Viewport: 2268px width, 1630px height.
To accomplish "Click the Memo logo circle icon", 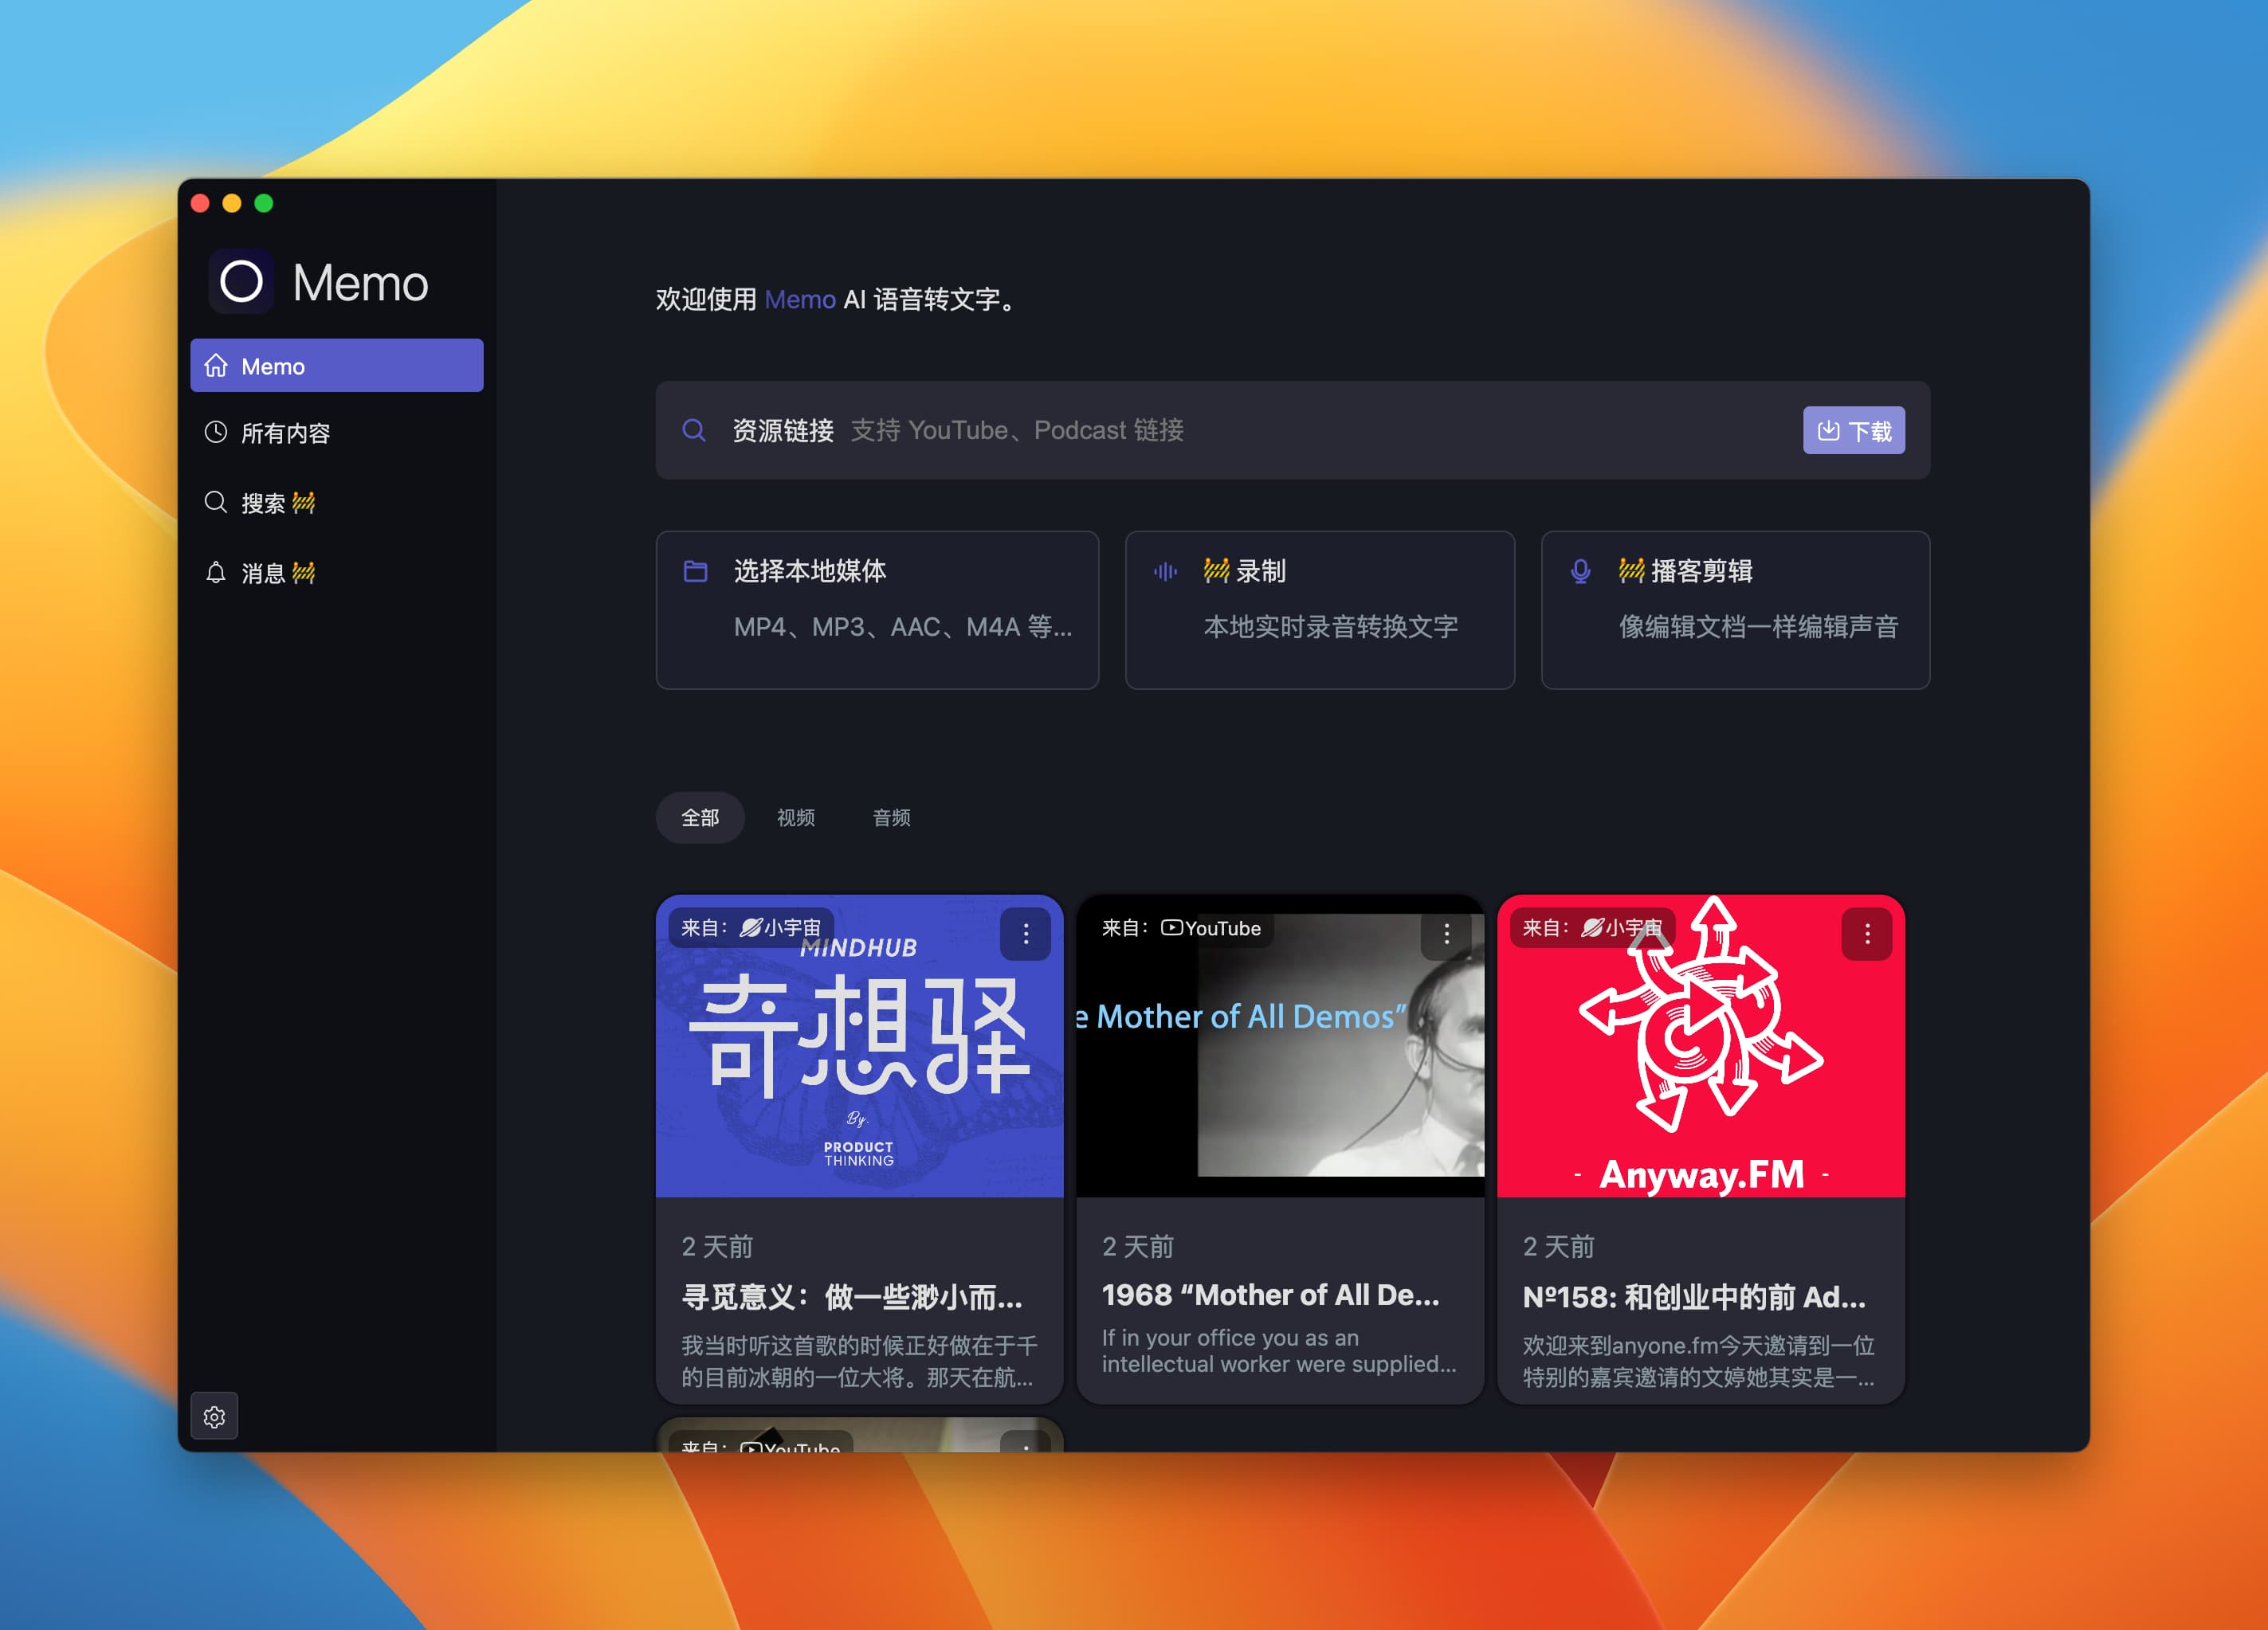I will (241, 281).
